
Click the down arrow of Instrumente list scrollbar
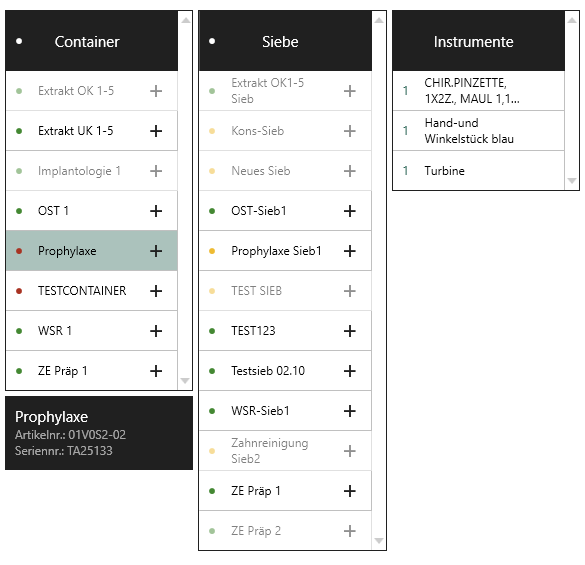(x=572, y=181)
